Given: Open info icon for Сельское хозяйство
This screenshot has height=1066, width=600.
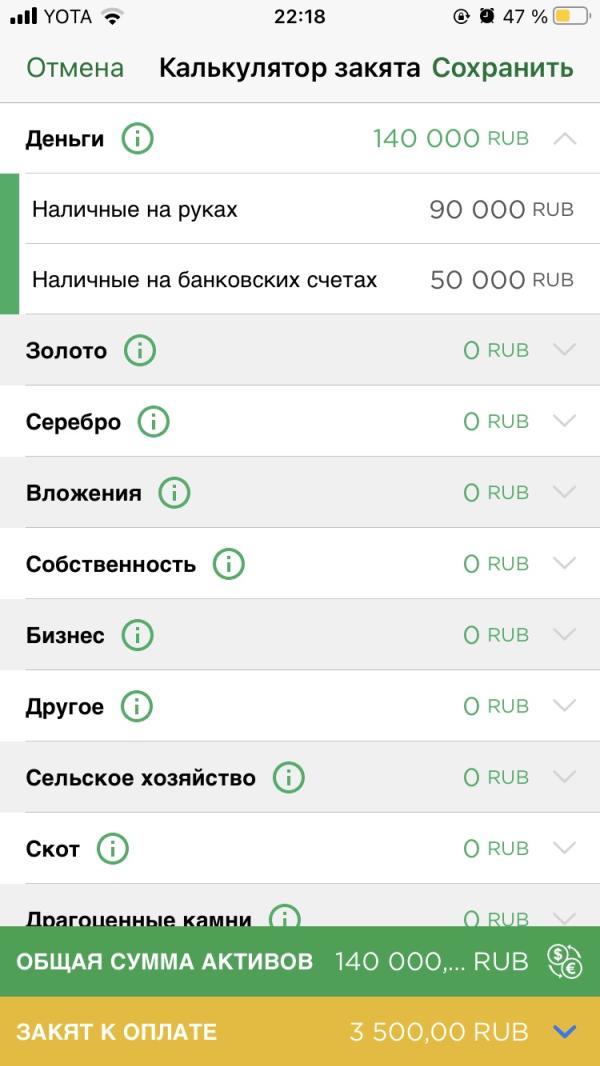Looking at the screenshot, I should point(289,777).
